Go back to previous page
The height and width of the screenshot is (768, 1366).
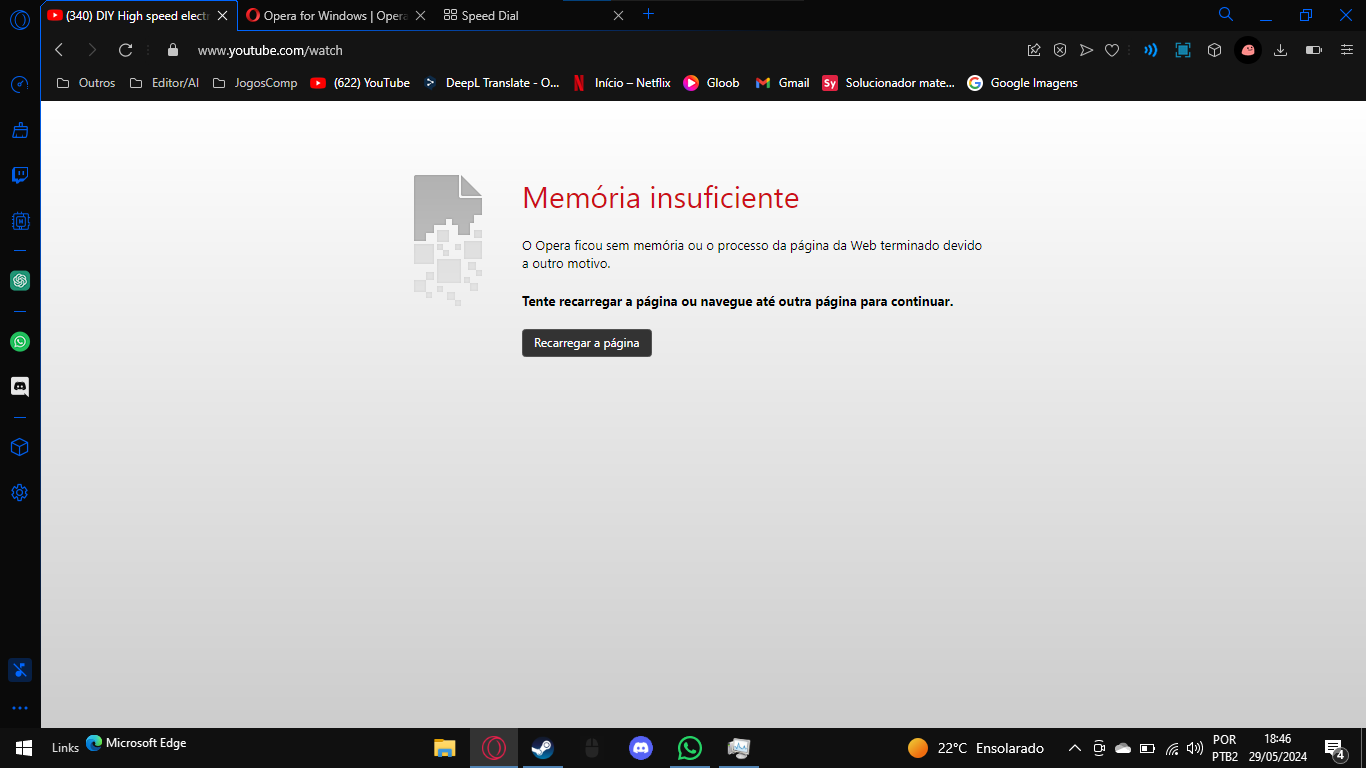pyautogui.click(x=59, y=50)
